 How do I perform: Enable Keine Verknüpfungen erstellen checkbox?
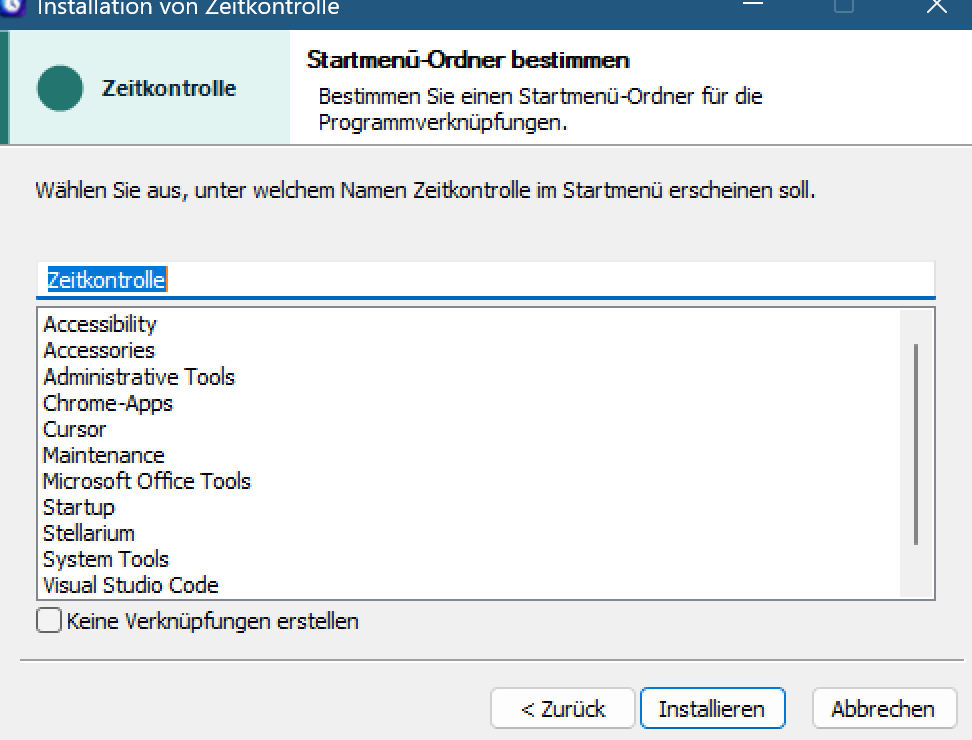49,620
